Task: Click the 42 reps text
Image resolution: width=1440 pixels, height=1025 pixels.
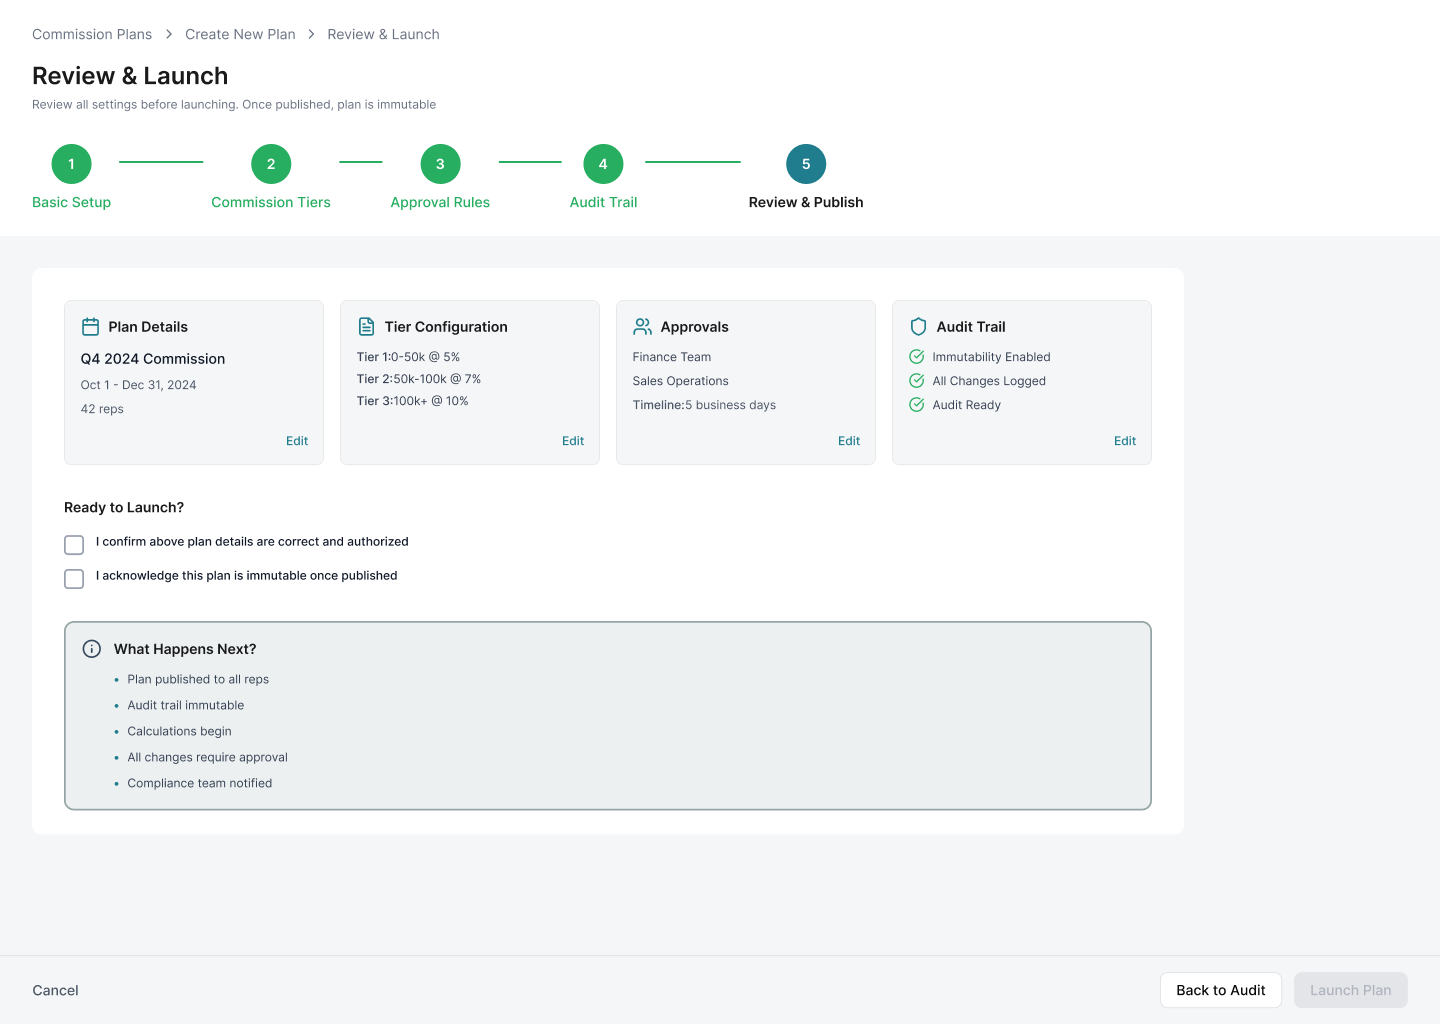Action: [x=102, y=409]
